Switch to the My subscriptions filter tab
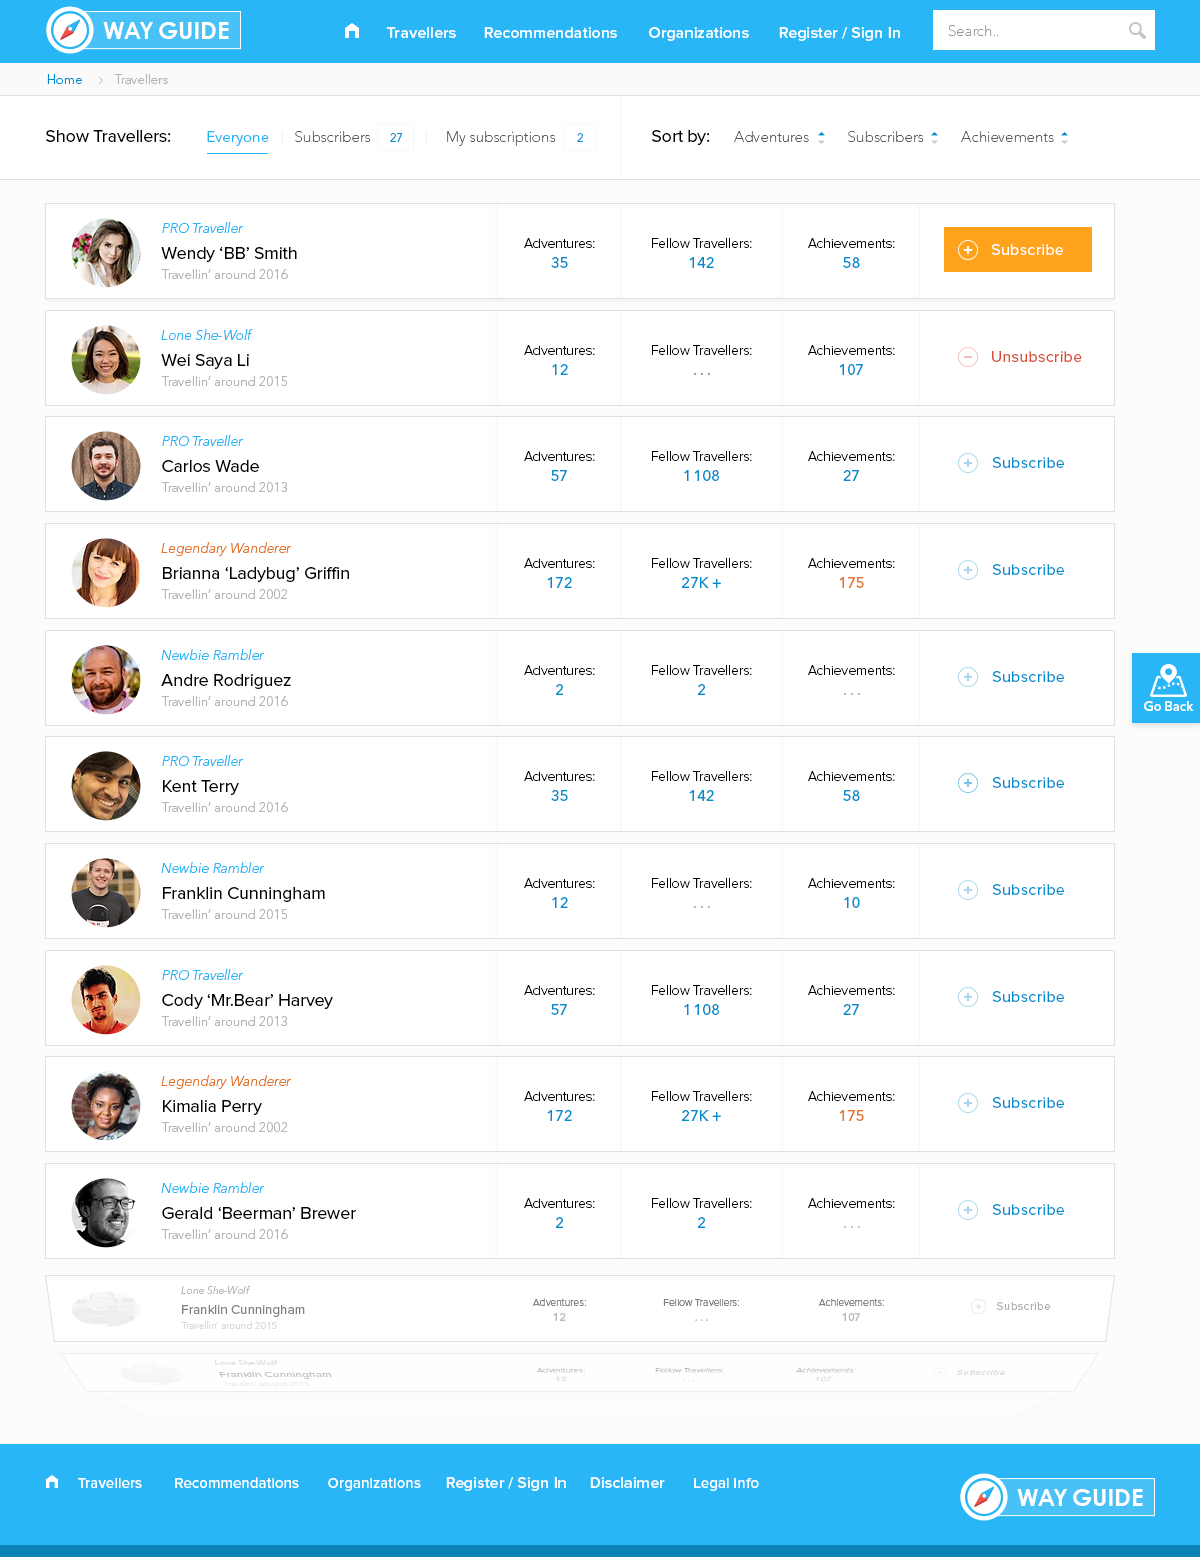 pos(501,137)
